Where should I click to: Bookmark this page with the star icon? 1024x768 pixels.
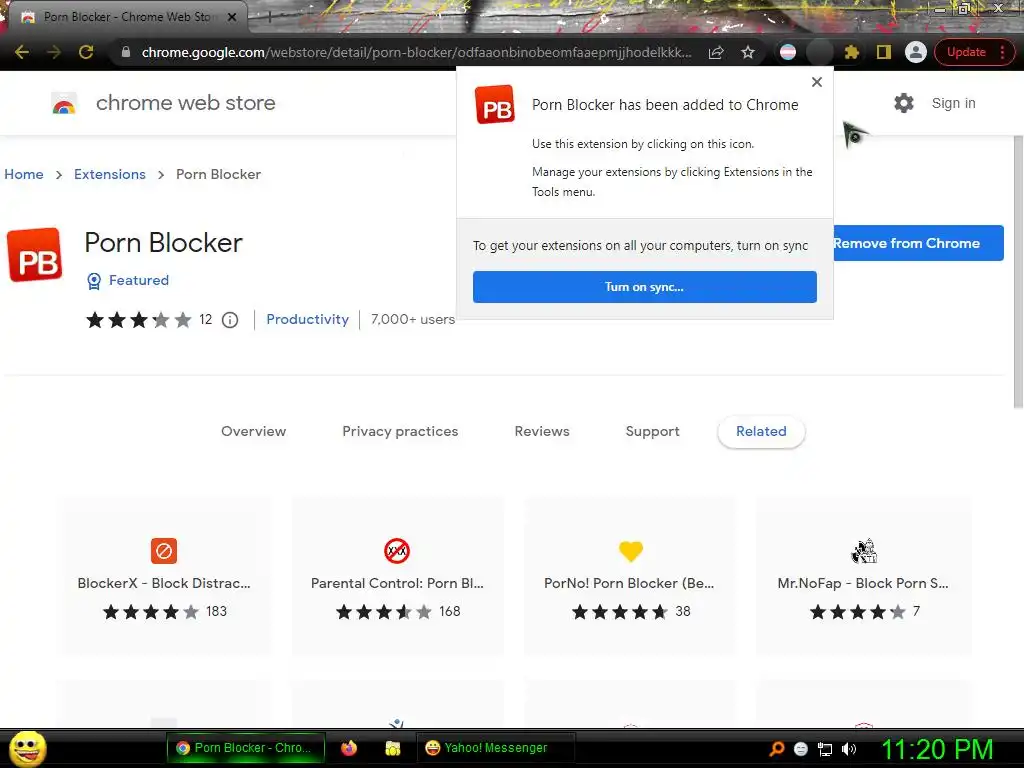(748, 52)
